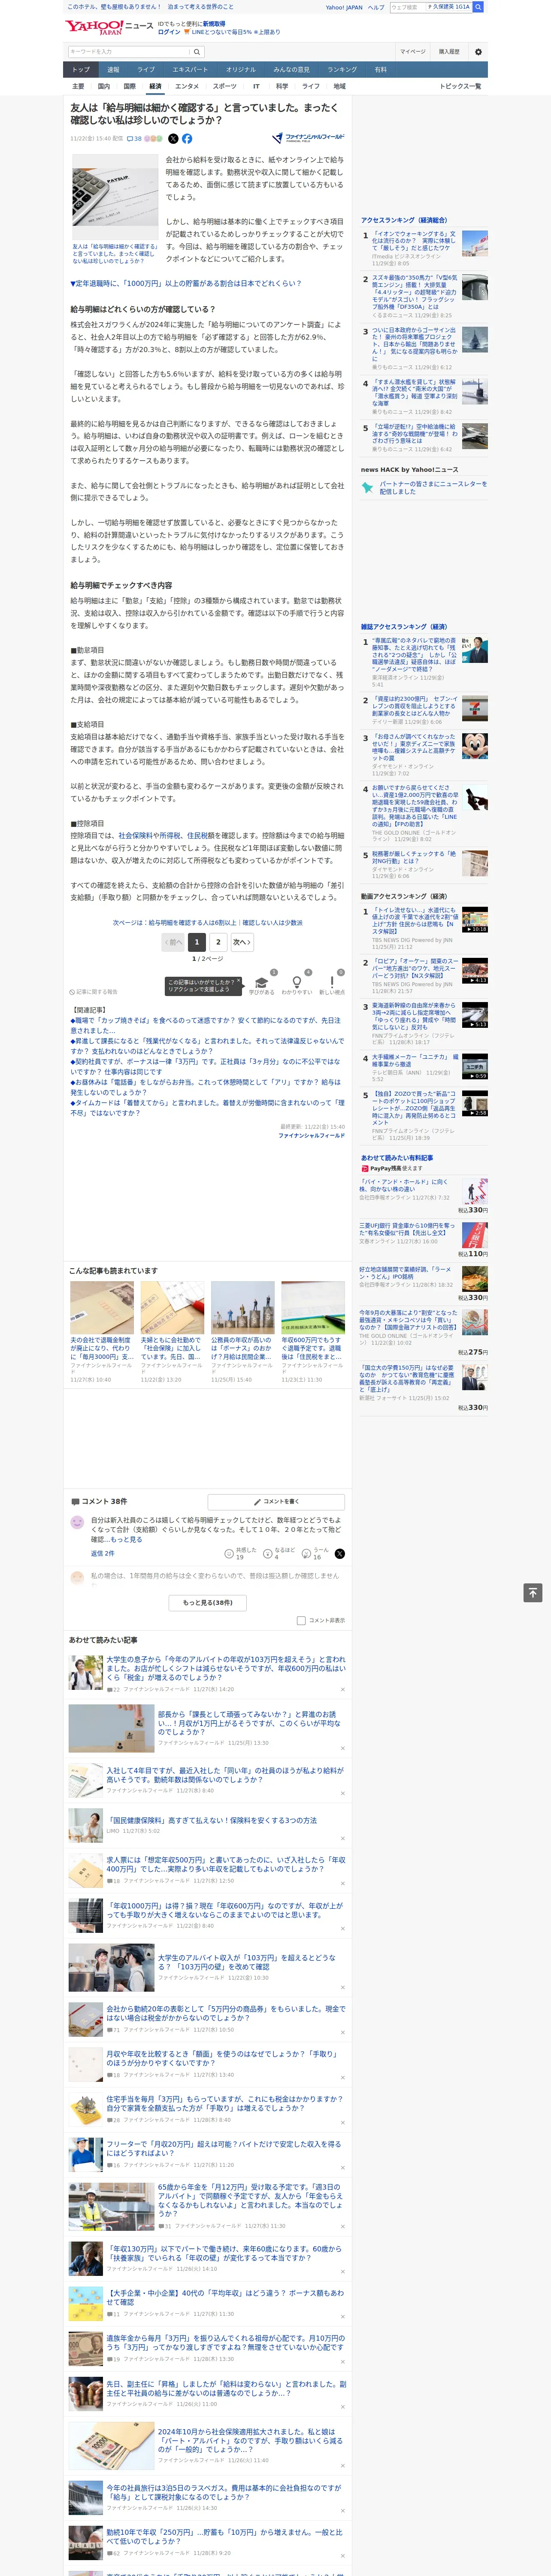Select the トップ tab

point(81,70)
